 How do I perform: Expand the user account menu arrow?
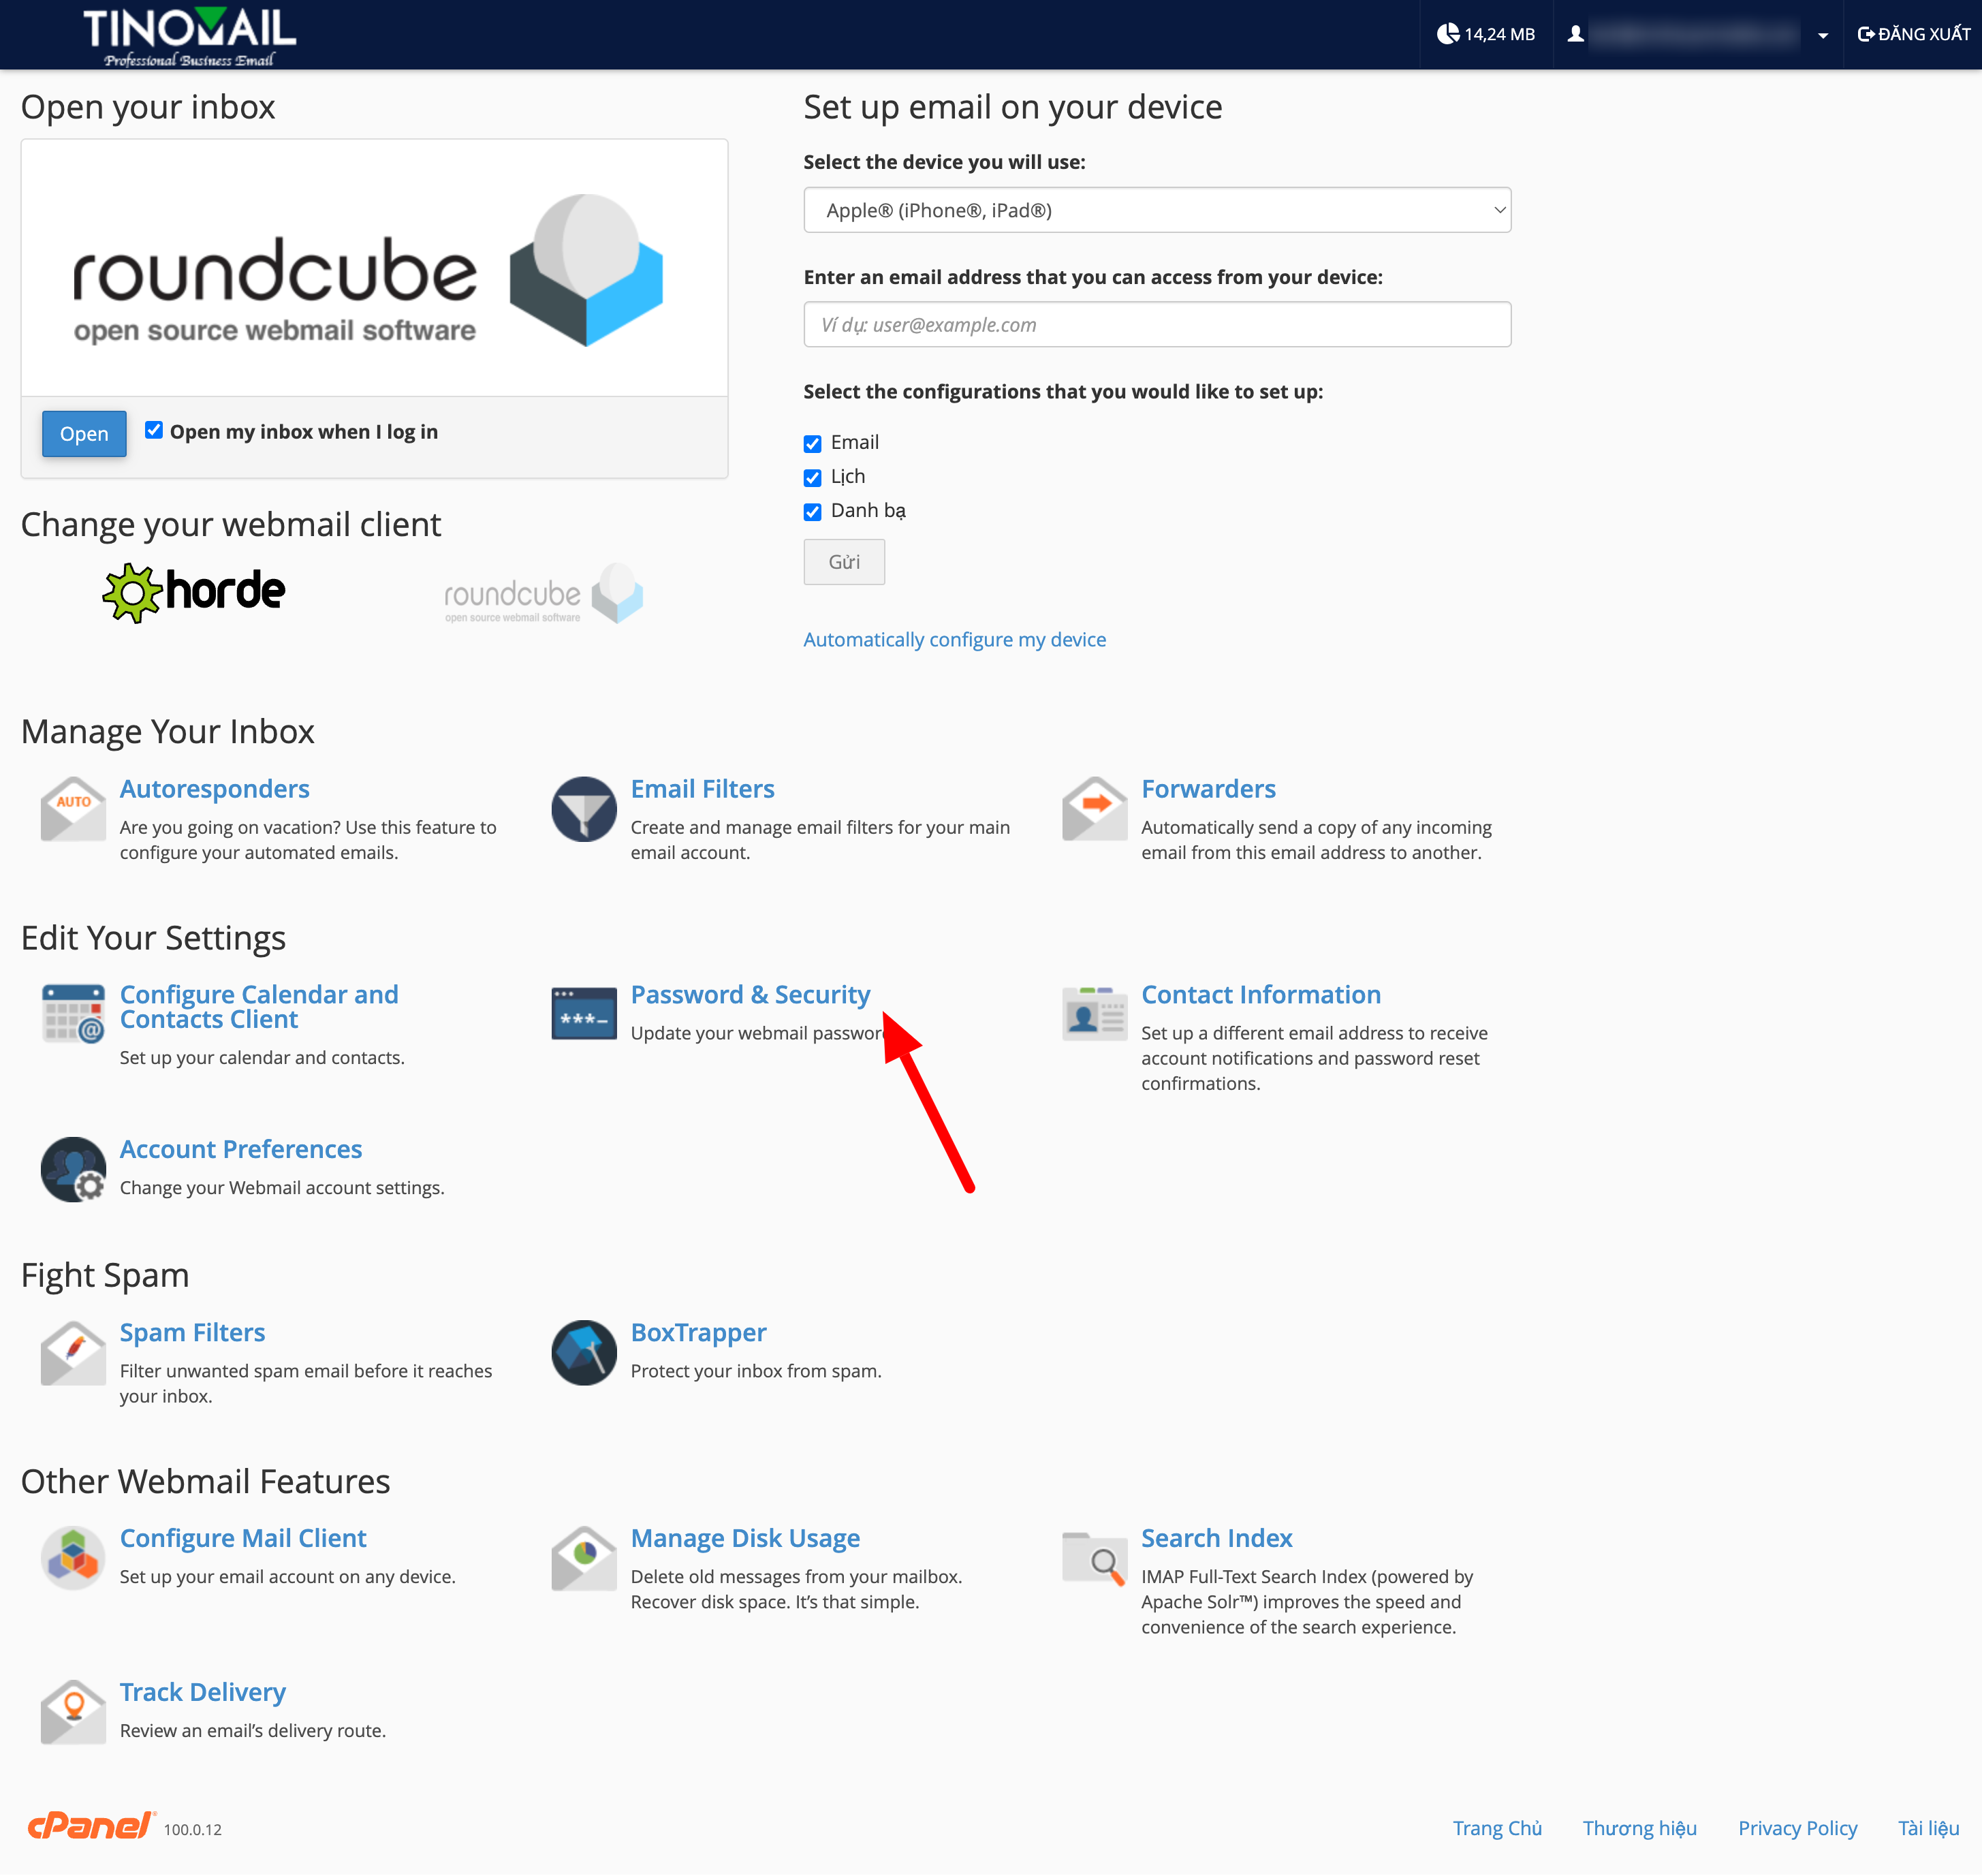click(x=1822, y=35)
